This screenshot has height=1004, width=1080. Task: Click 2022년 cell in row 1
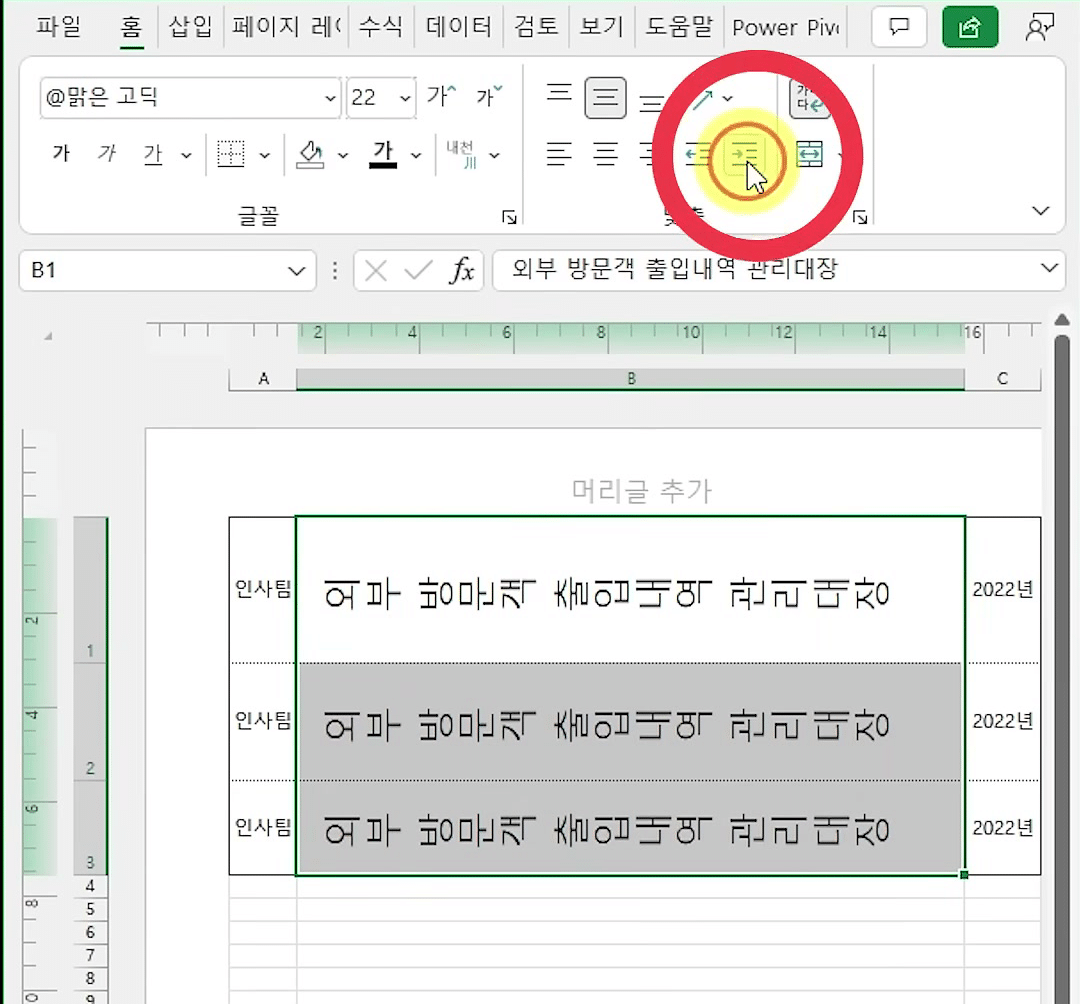pos(1003,589)
